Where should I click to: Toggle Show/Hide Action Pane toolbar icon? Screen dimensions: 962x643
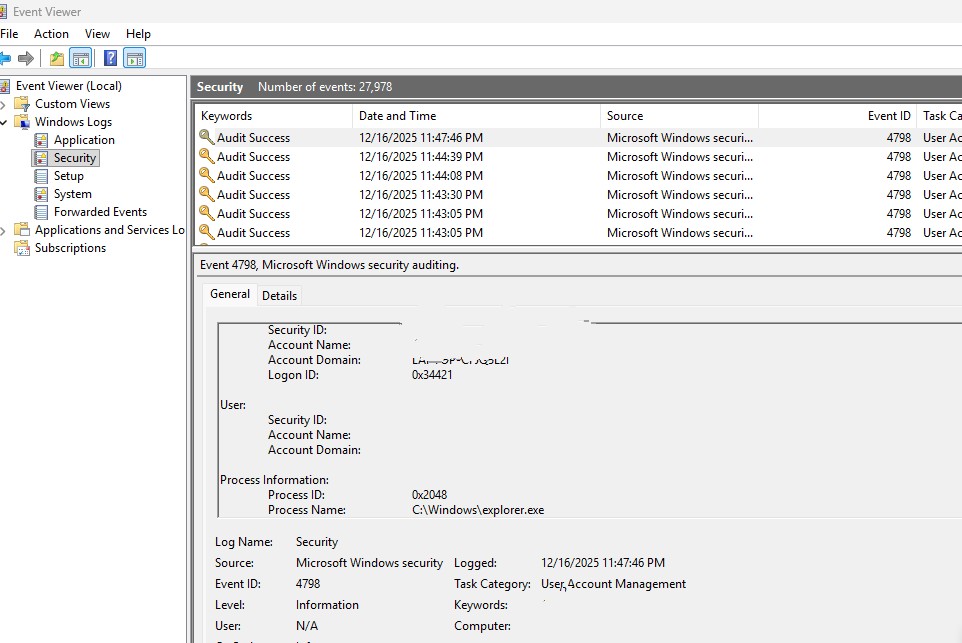tap(134, 58)
